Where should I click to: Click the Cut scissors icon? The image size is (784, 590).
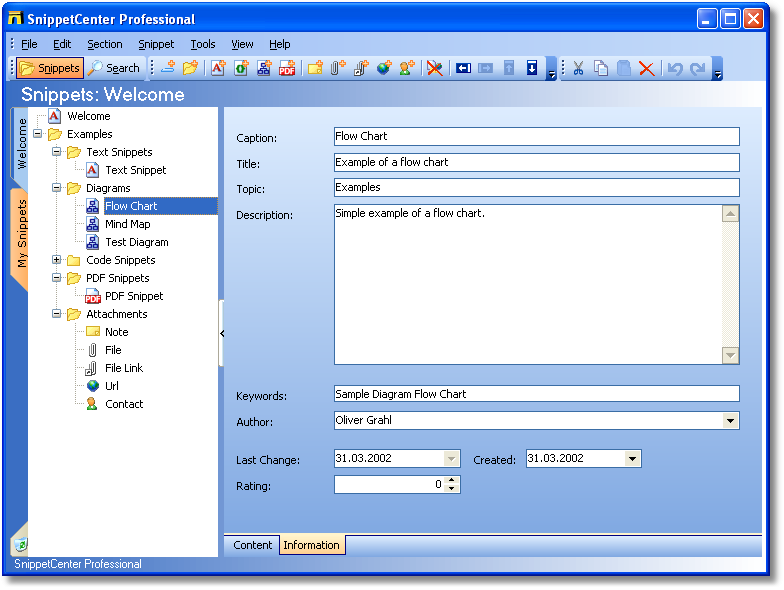[x=578, y=68]
